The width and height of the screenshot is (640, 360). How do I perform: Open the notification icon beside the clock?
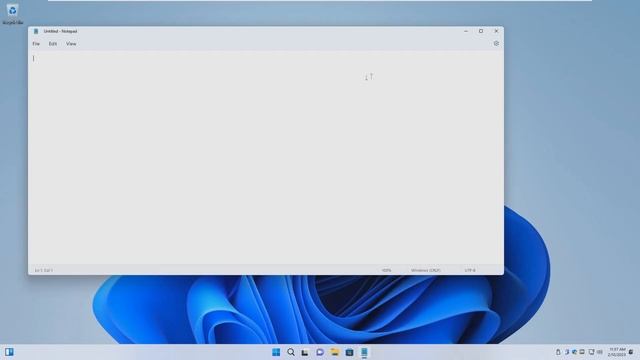point(631,352)
